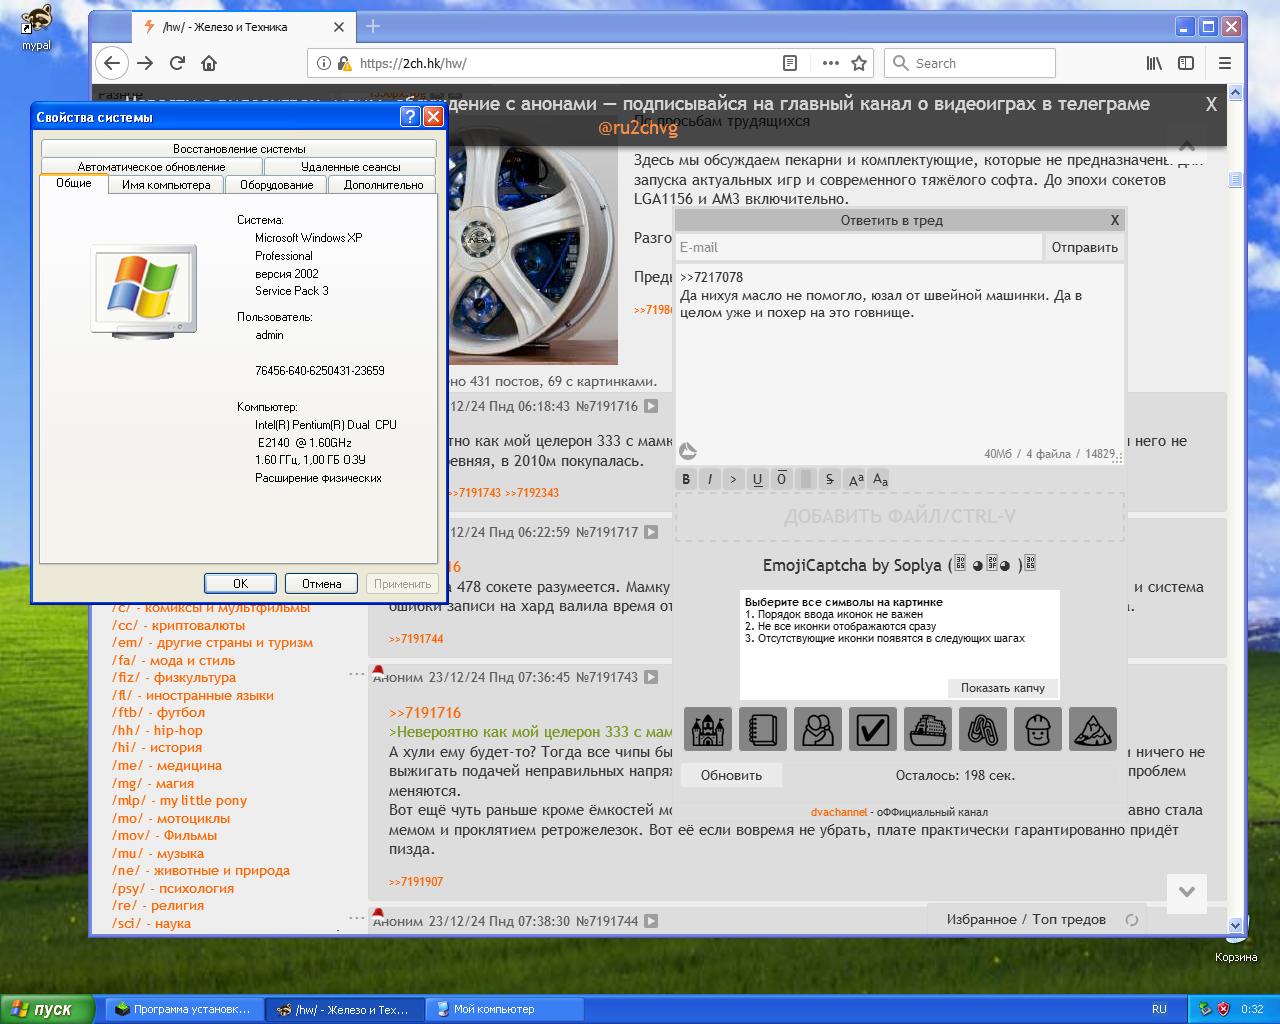
Task: Select the hugging people captcha icon
Action: [818, 729]
